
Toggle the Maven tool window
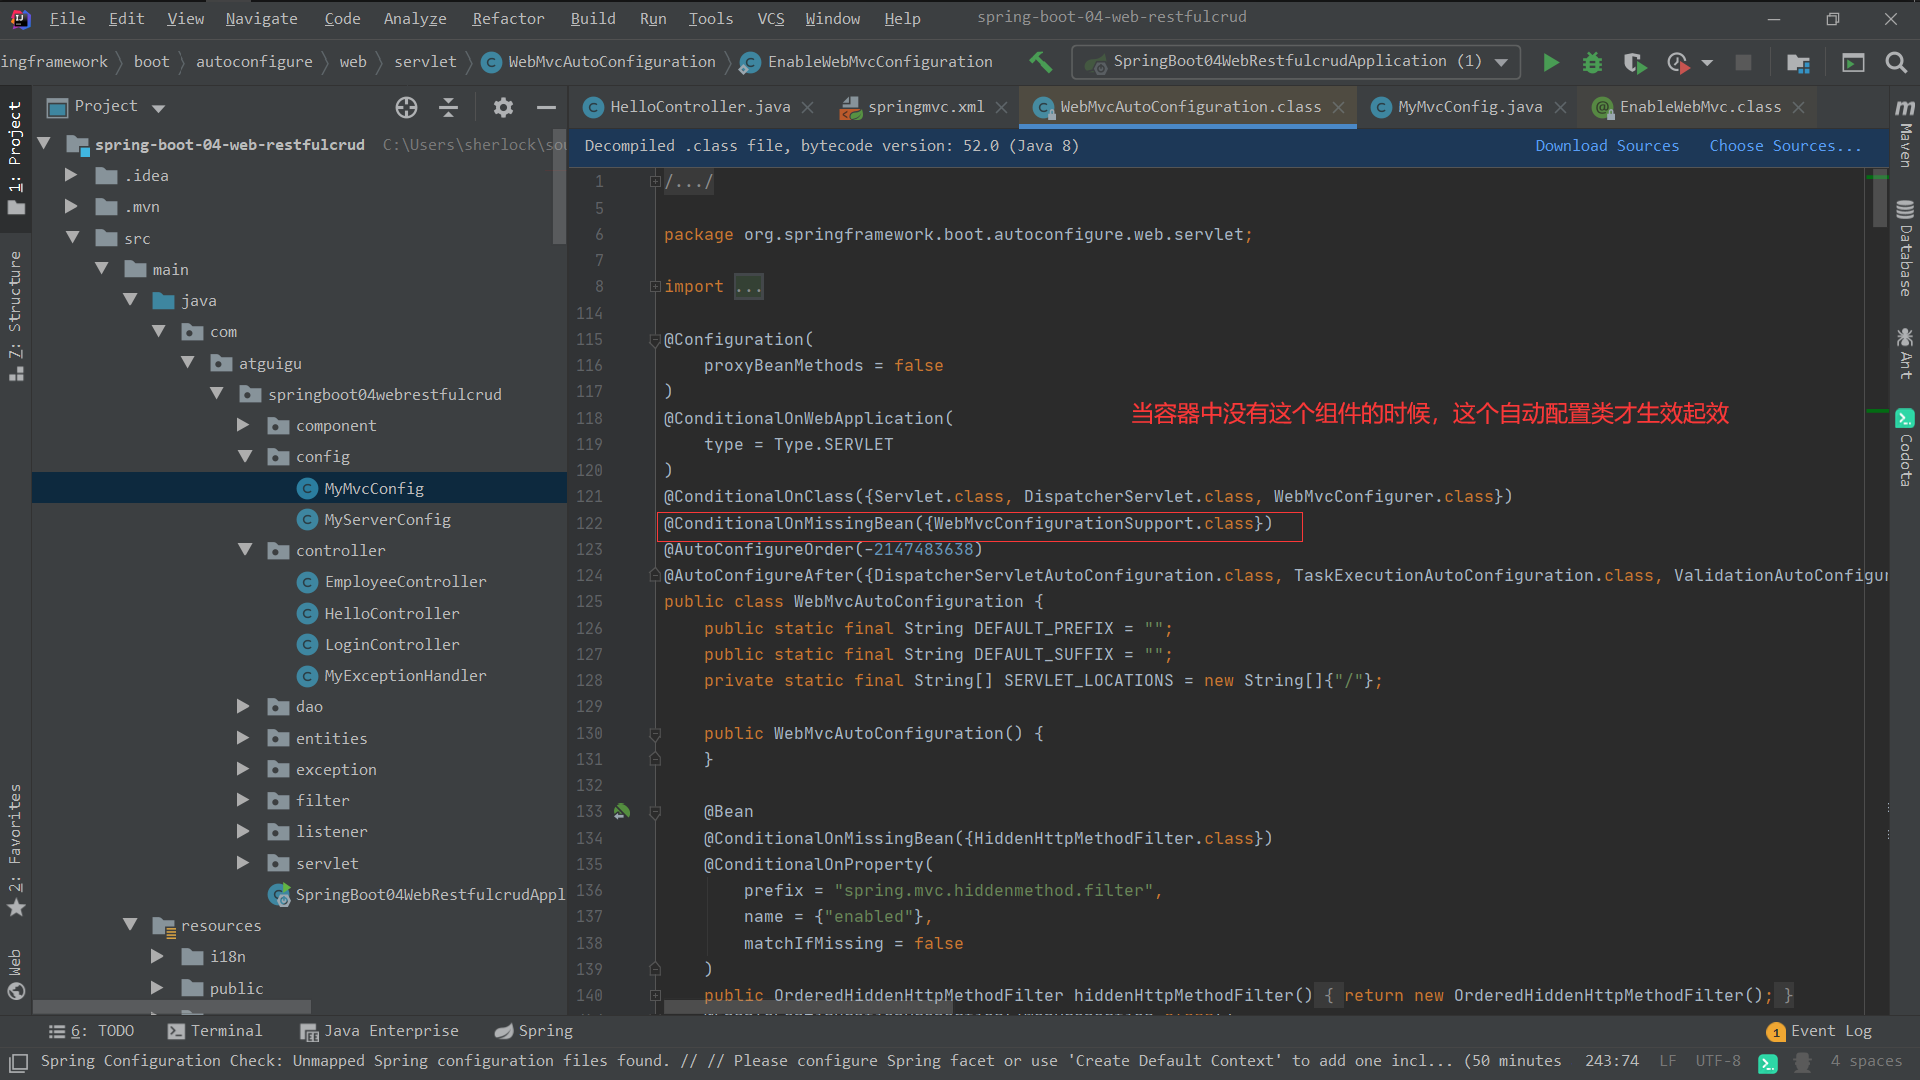(x=1905, y=133)
